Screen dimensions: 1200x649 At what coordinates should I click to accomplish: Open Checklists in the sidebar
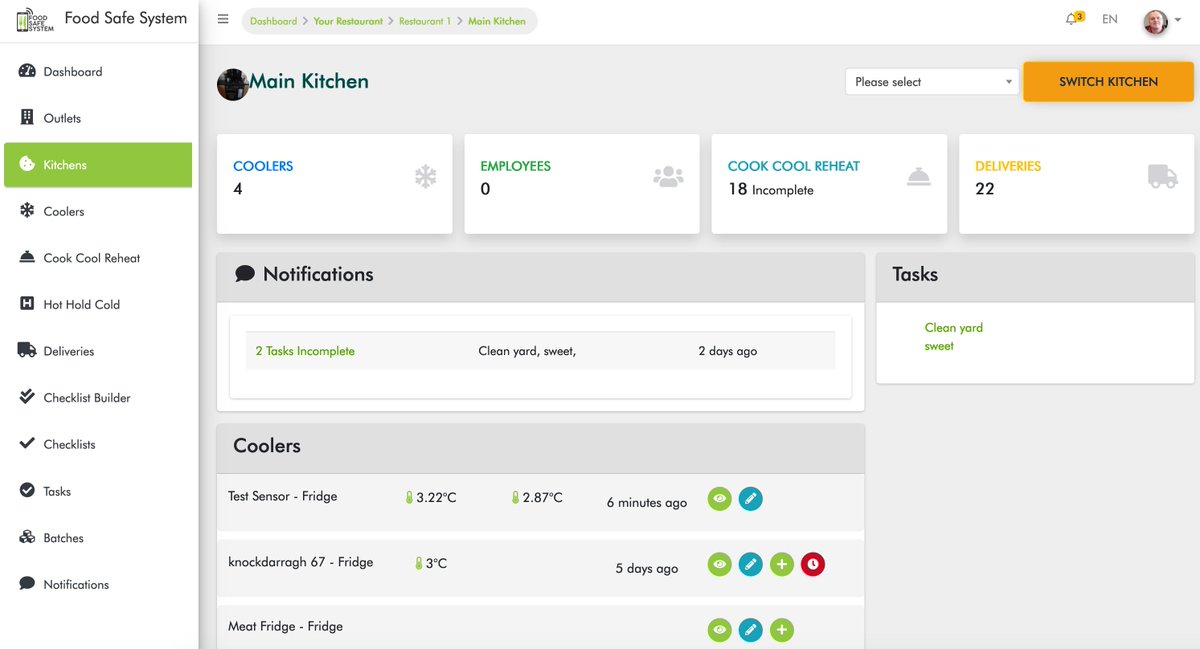98,444
